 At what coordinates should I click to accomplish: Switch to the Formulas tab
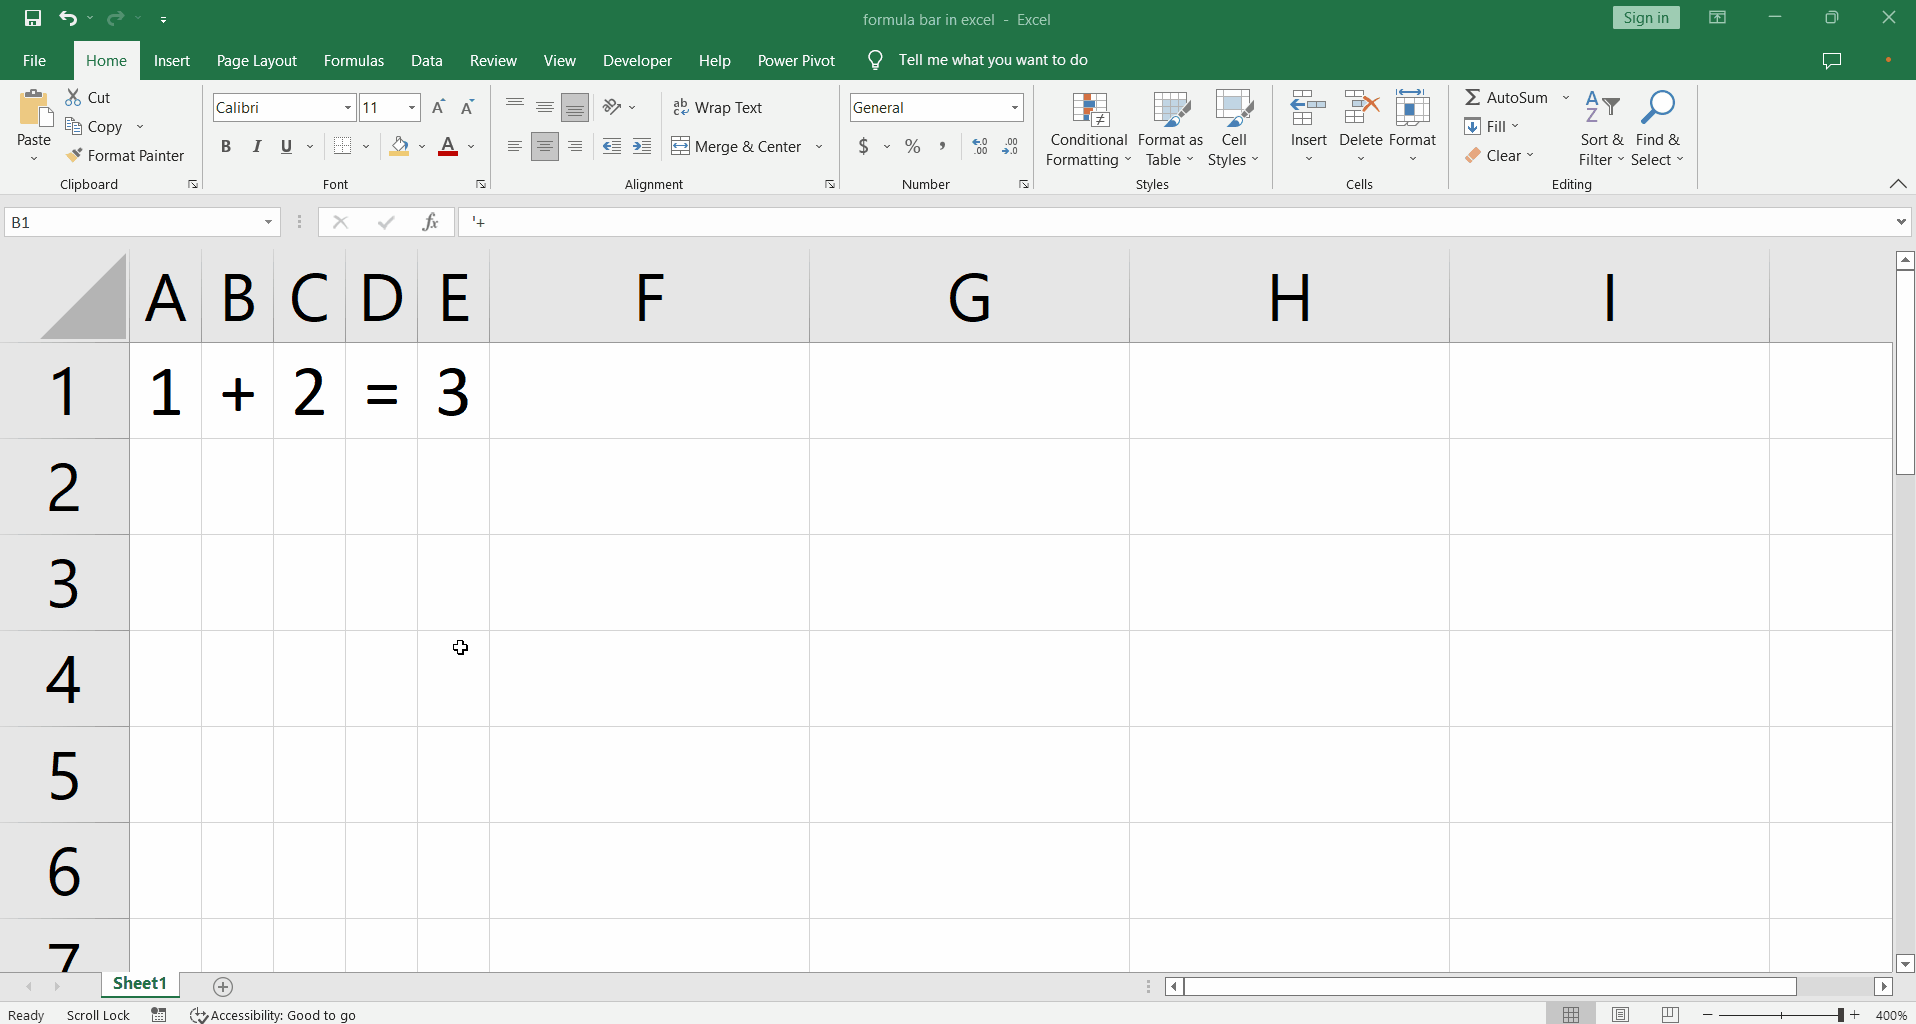coord(354,60)
